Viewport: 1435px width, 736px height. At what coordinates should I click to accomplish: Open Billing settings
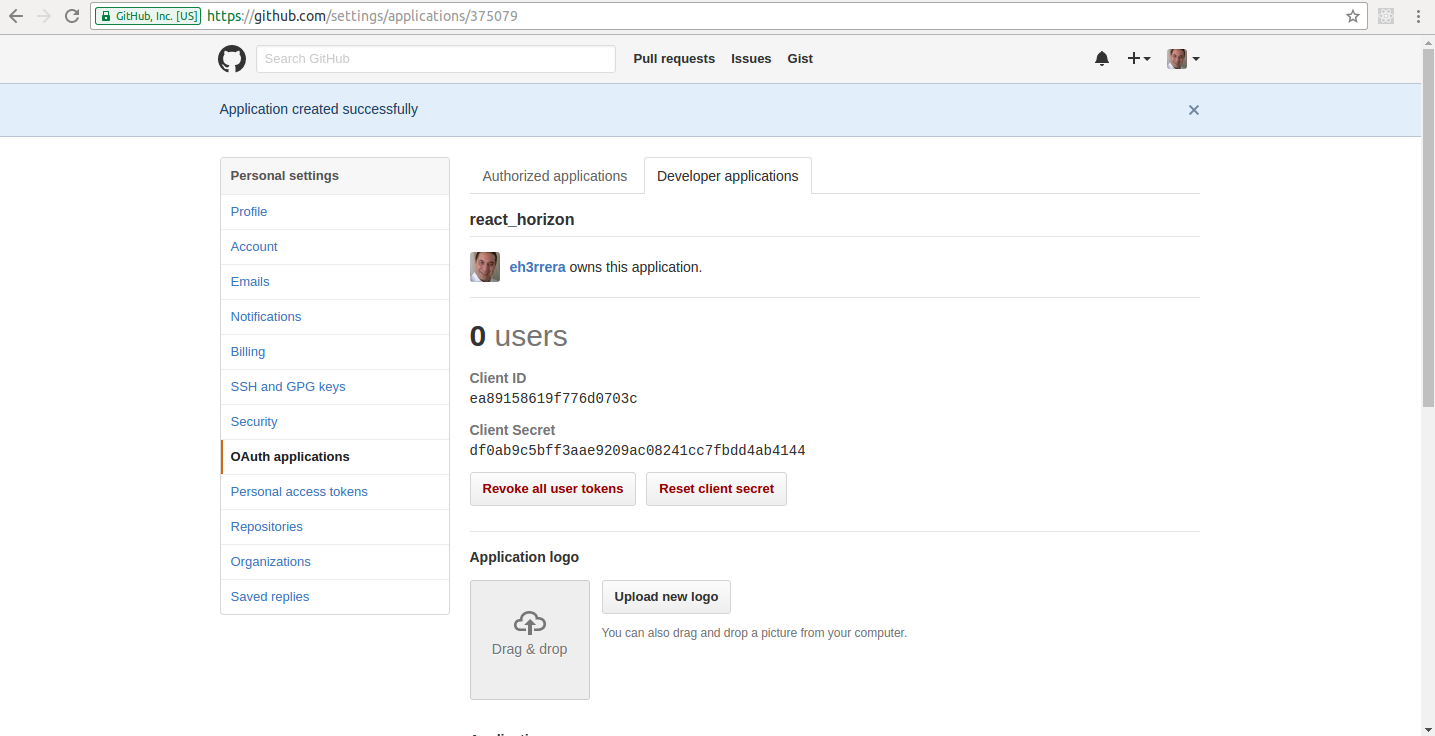(335, 352)
